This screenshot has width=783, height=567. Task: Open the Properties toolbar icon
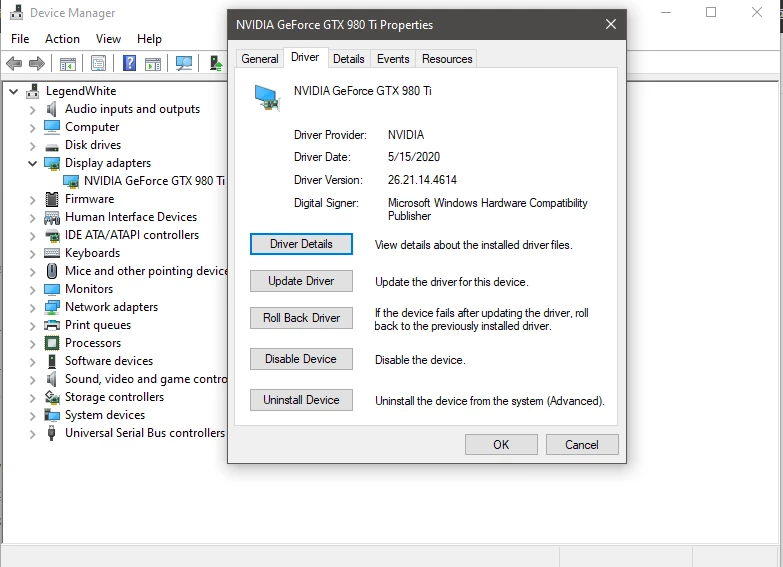tap(98, 63)
